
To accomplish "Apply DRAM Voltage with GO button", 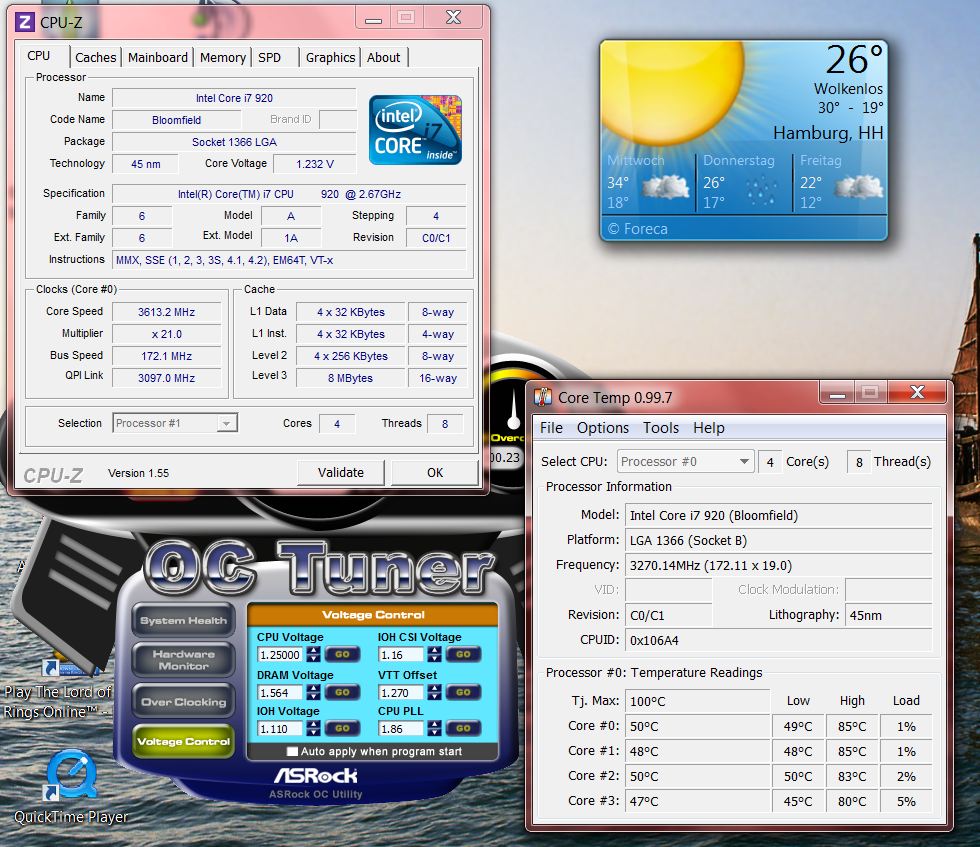I will point(342,692).
